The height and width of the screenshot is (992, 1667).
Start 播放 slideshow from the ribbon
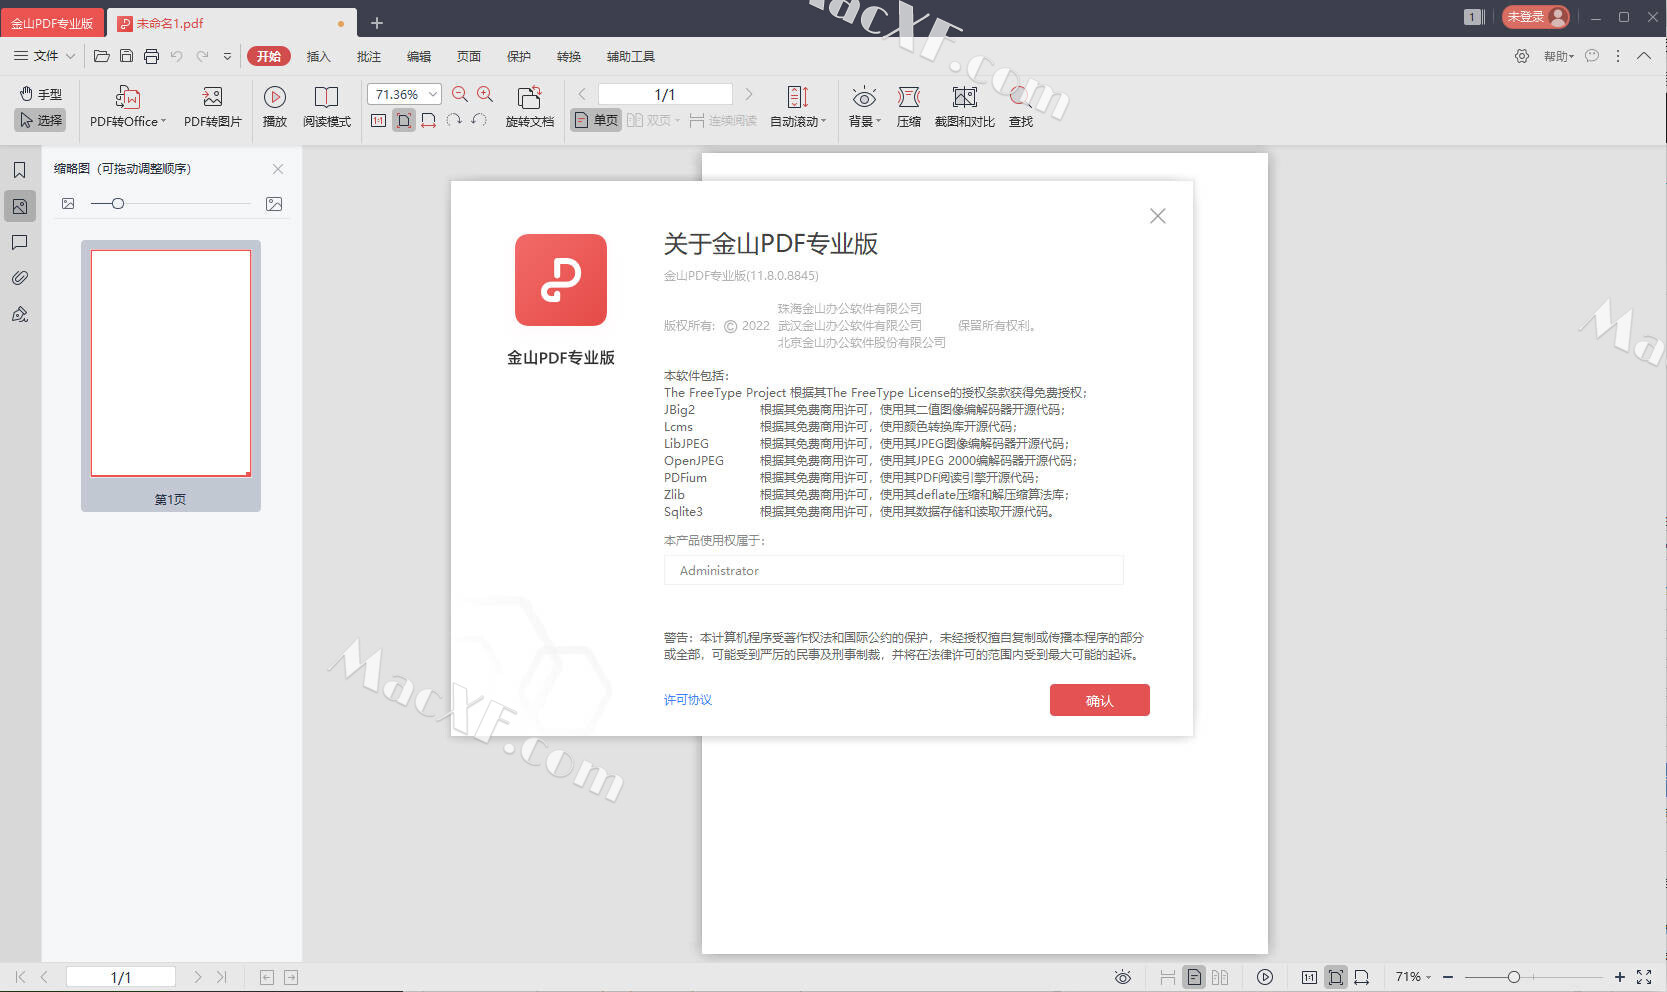(275, 107)
